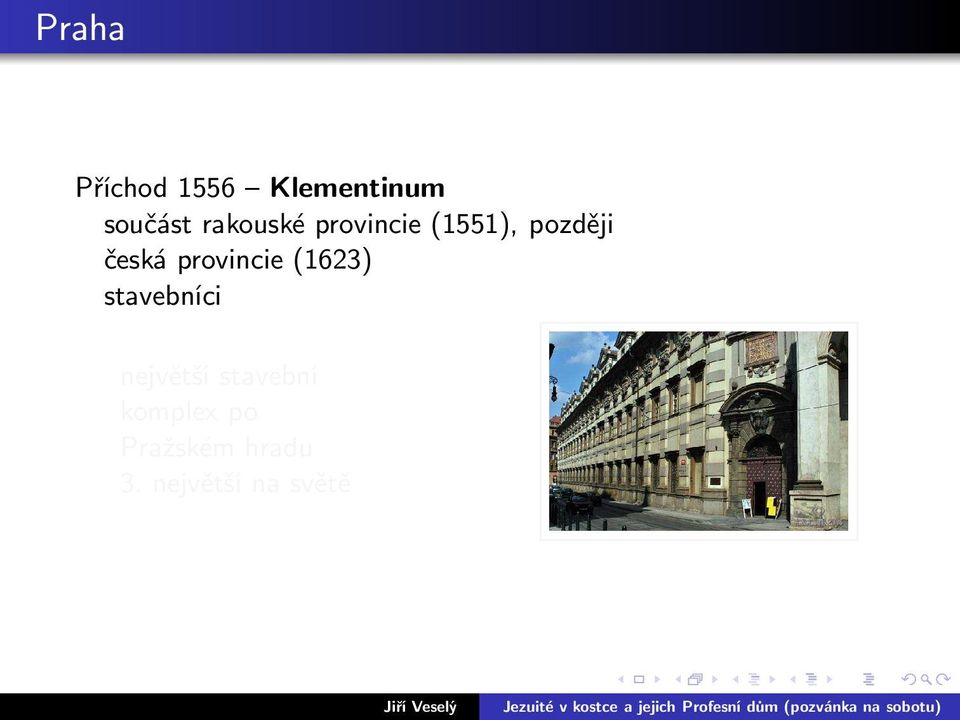Click the magnifier search icon
This screenshot has height=720, width=960.
tap(926, 679)
